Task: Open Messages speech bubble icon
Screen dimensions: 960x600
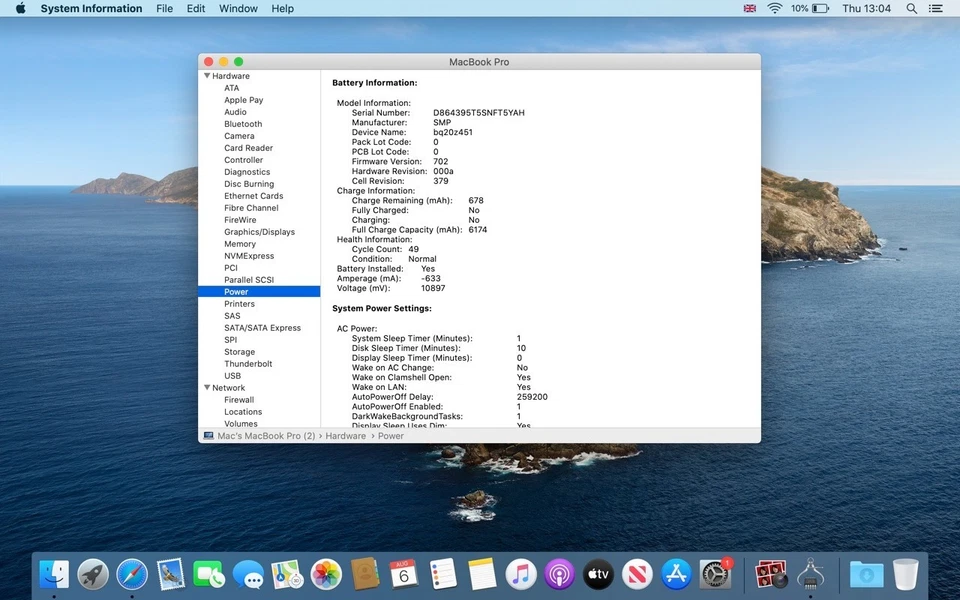Action: click(249, 575)
